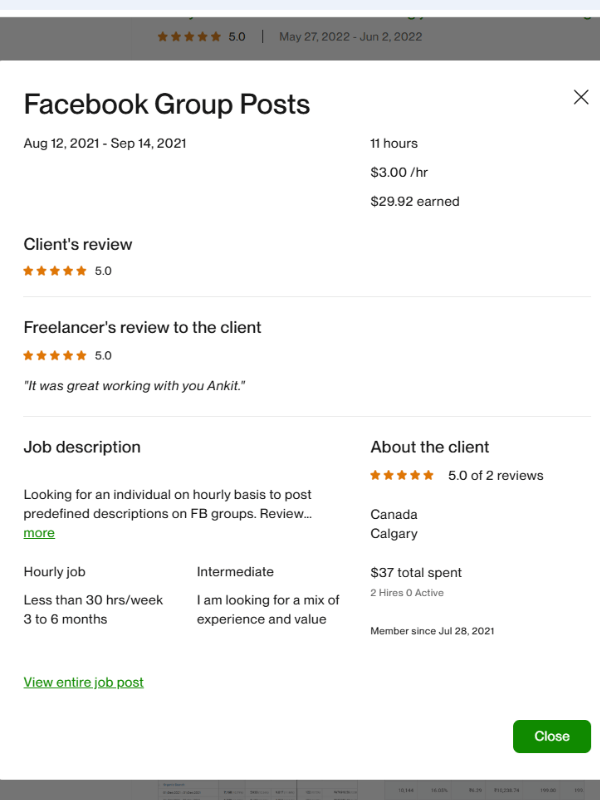Click the '$37 total spent' text
The width and height of the screenshot is (600, 800).
tap(416, 573)
